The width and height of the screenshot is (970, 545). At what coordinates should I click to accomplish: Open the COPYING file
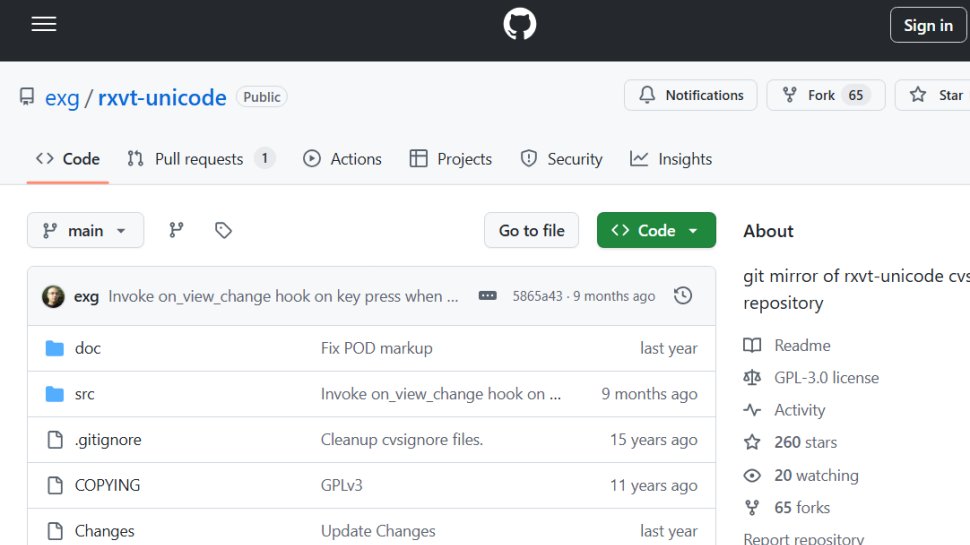point(107,486)
